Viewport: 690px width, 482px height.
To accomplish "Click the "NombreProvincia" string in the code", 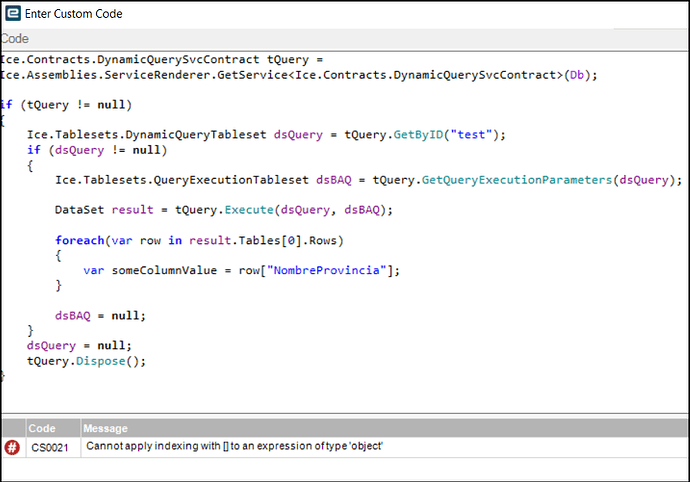I will [x=327, y=270].
